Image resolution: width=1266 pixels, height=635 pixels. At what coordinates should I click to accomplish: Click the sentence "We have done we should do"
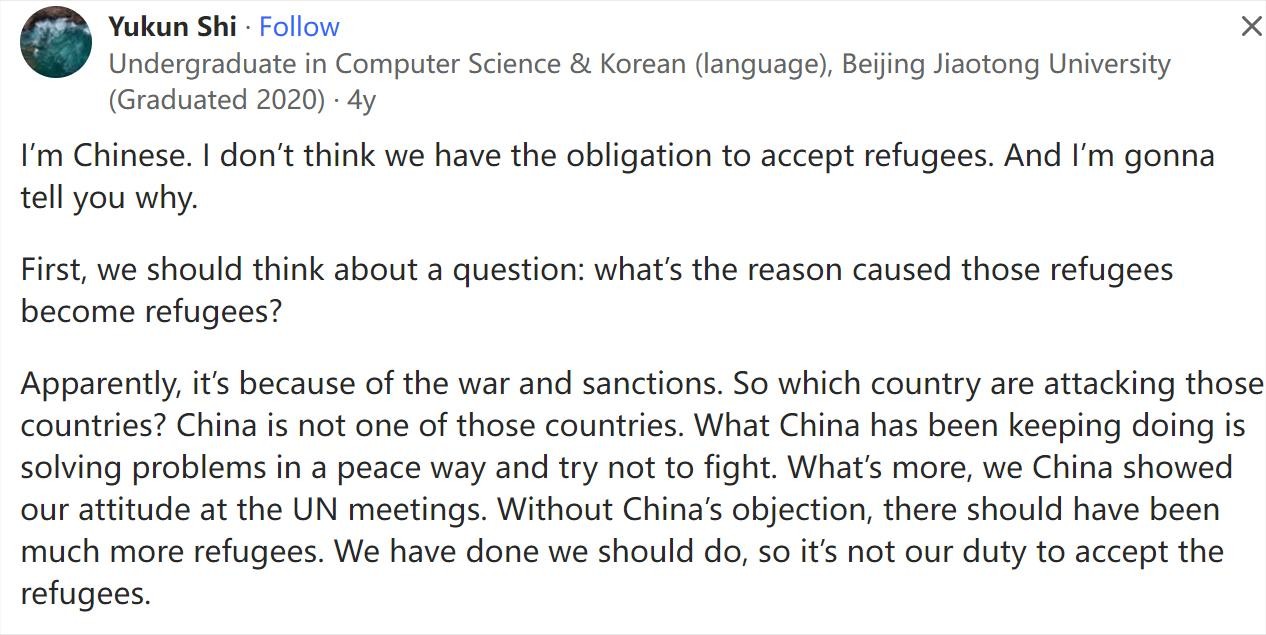pyautogui.click(x=539, y=551)
